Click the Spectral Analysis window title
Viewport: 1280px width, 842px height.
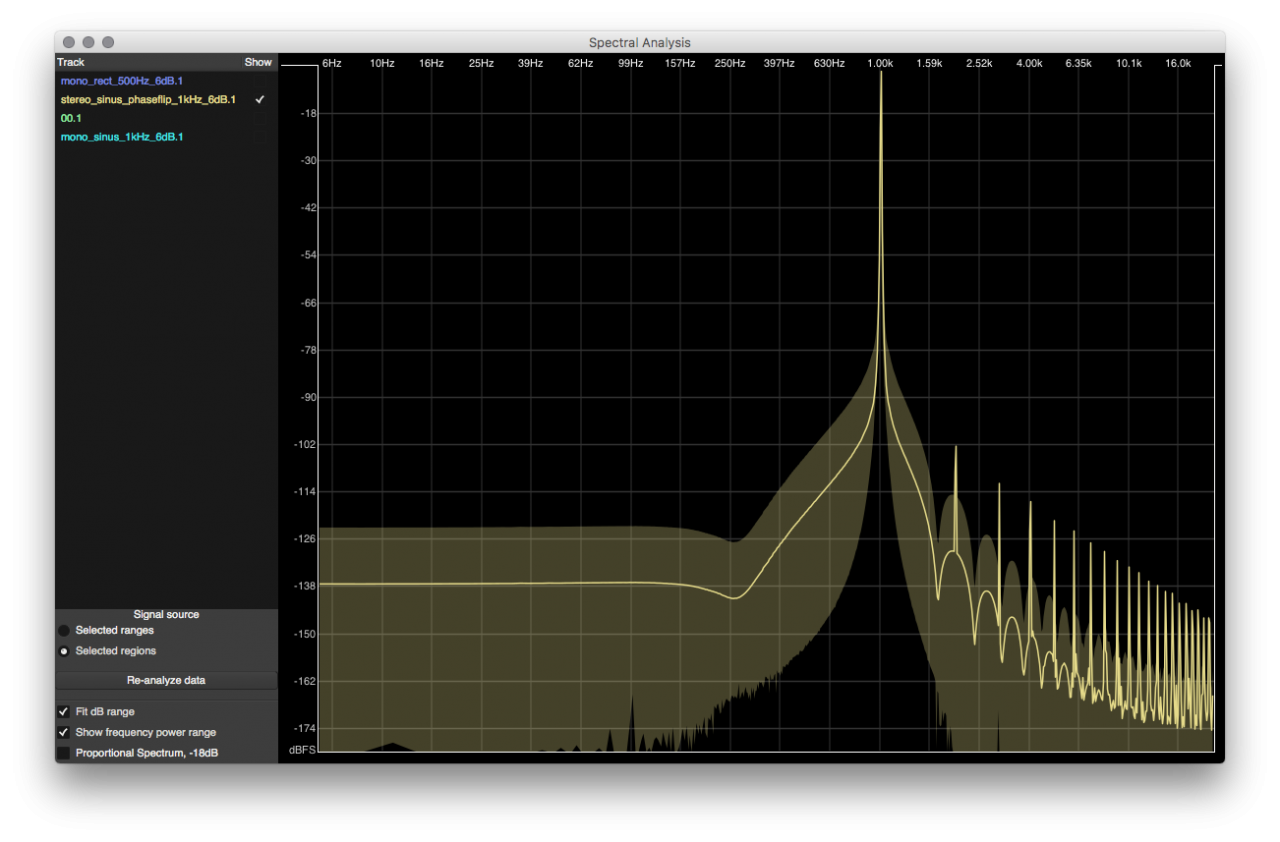640,43
